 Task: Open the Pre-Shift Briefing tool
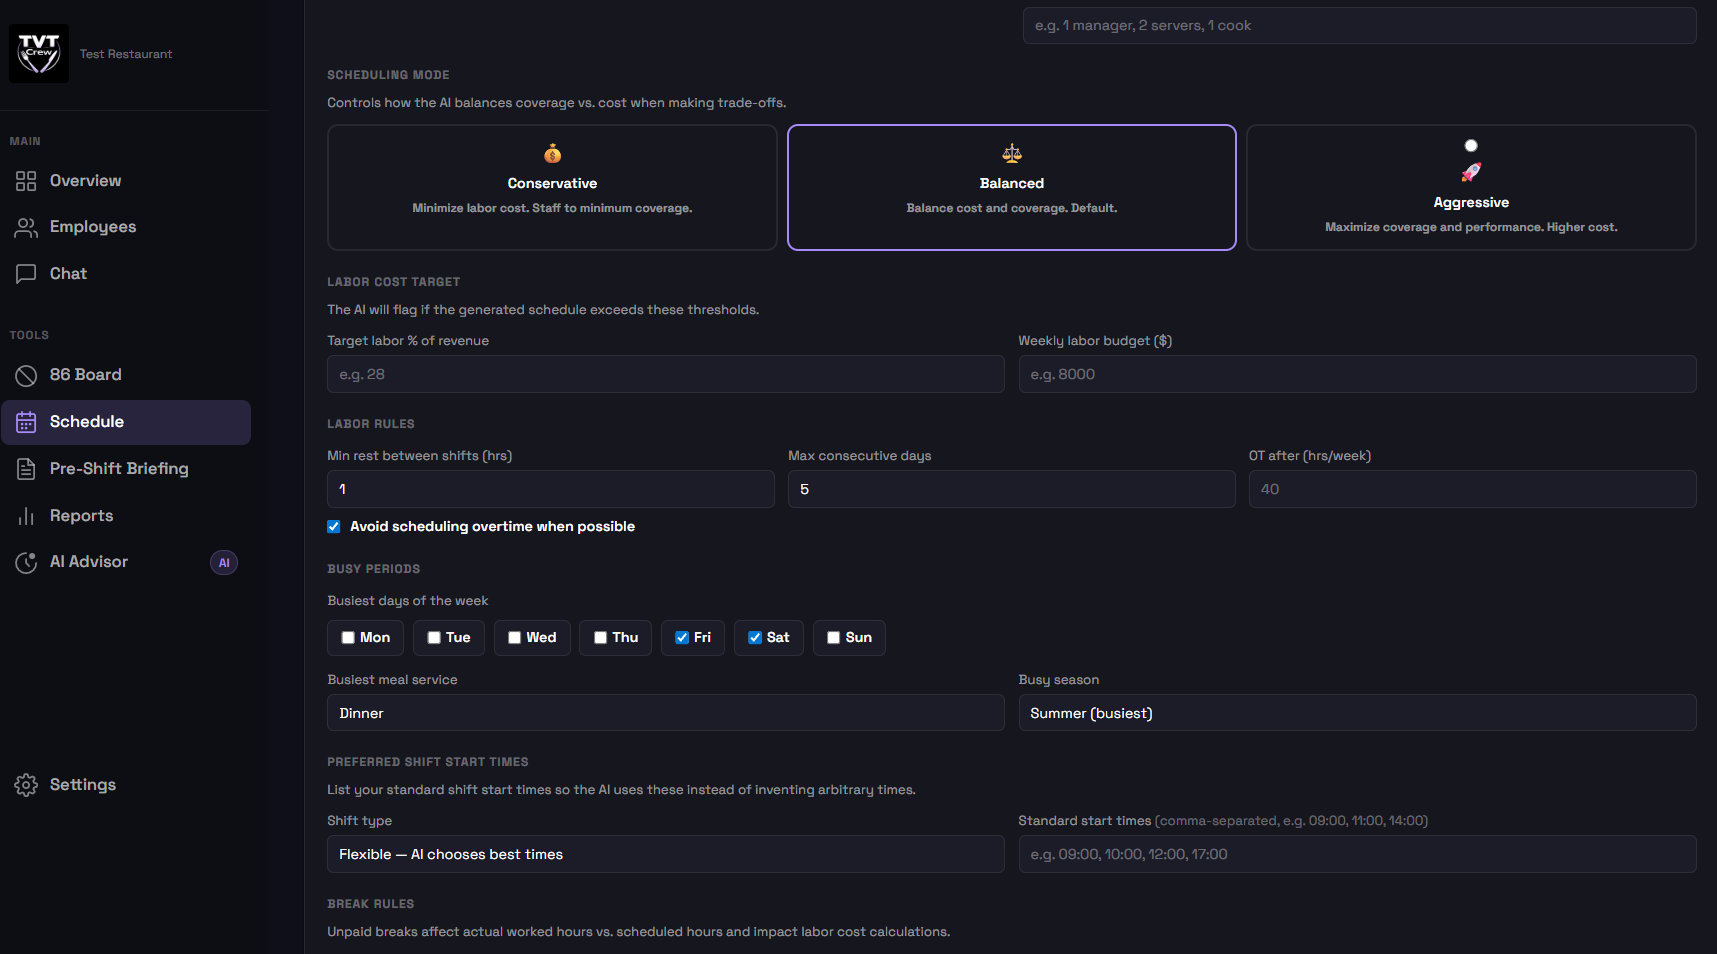pyautogui.click(x=119, y=468)
